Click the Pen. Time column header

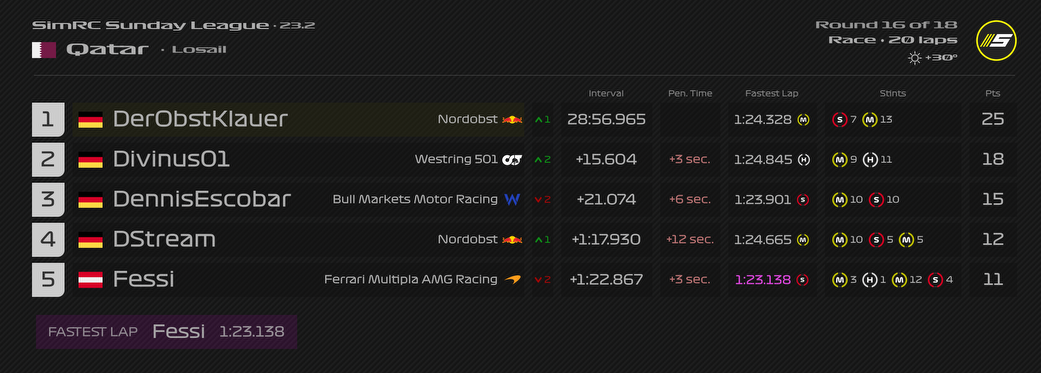(x=690, y=94)
